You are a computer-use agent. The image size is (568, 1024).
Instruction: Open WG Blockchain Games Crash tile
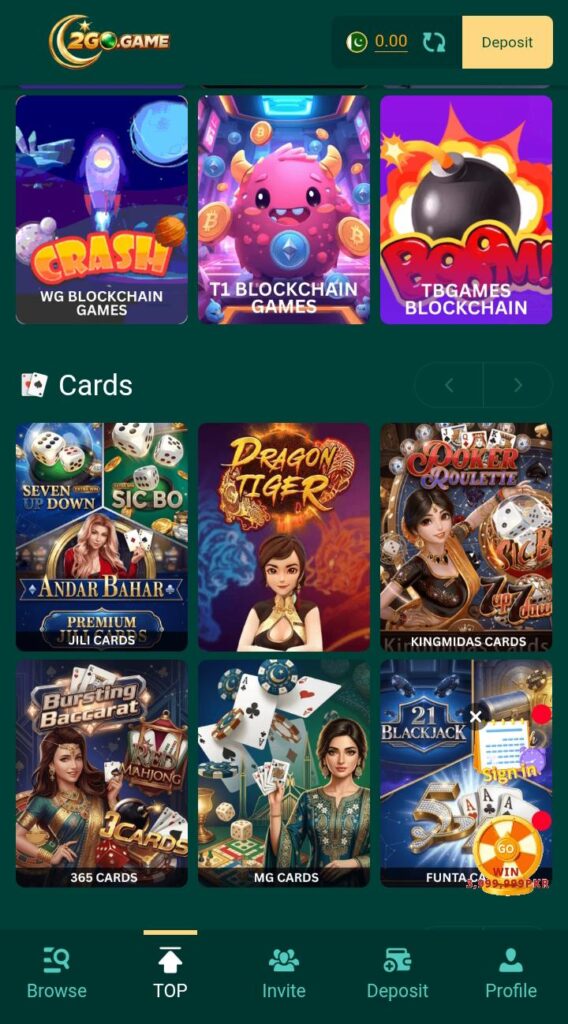tap(102, 210)
